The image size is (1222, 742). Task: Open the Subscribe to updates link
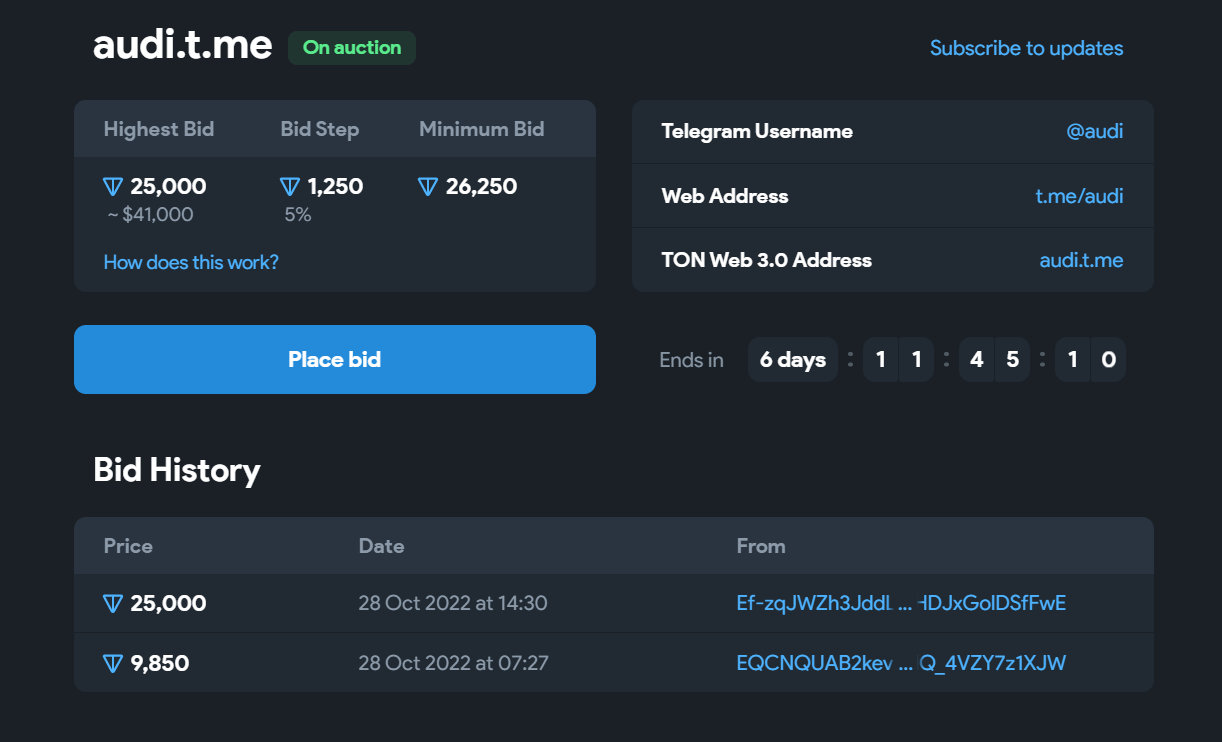1026,48
